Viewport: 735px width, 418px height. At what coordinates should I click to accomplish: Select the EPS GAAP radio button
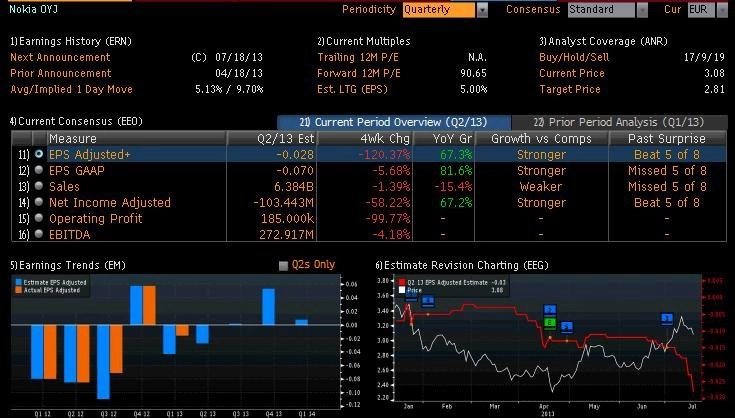(39, 170)
